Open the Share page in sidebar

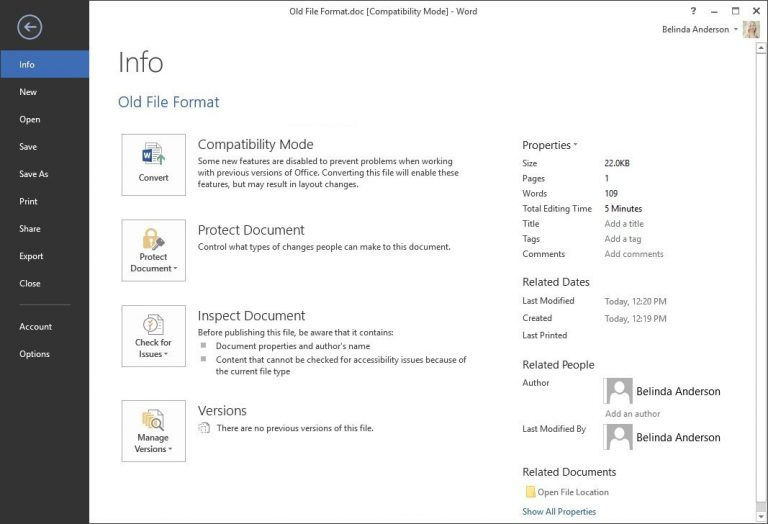click(45, 229)
